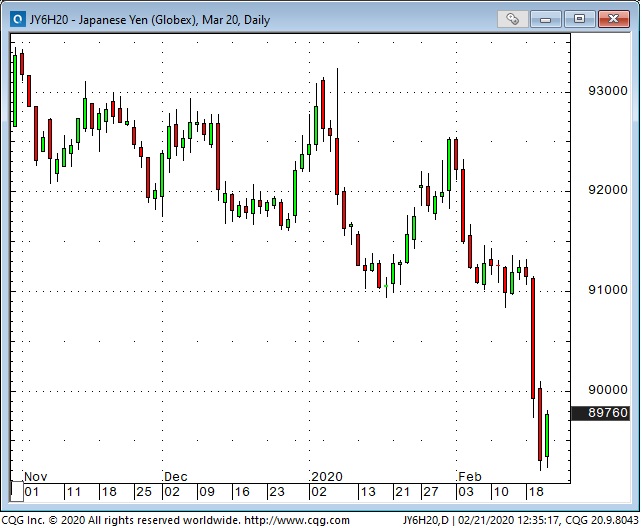Viewport: 642px width, 528px height.
Task: Select the 91000 price axis label
Action: pyautogui.click(x=608, y=290)
